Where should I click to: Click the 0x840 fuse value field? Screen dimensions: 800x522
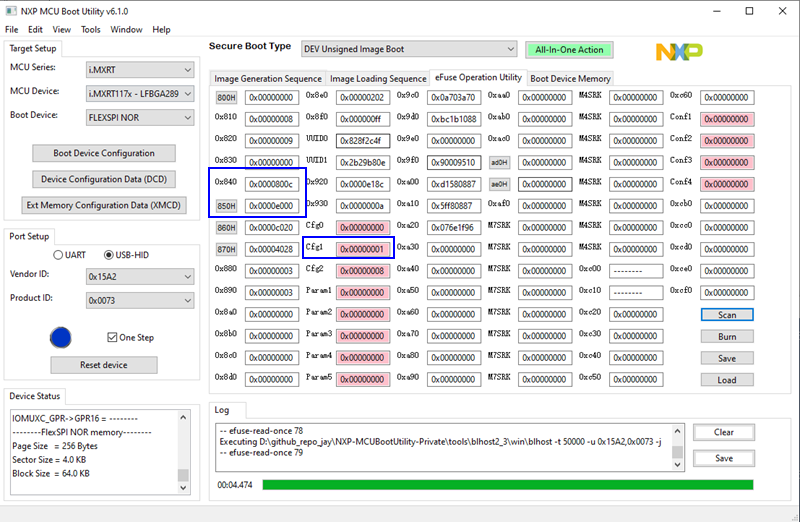coord(272,184)
